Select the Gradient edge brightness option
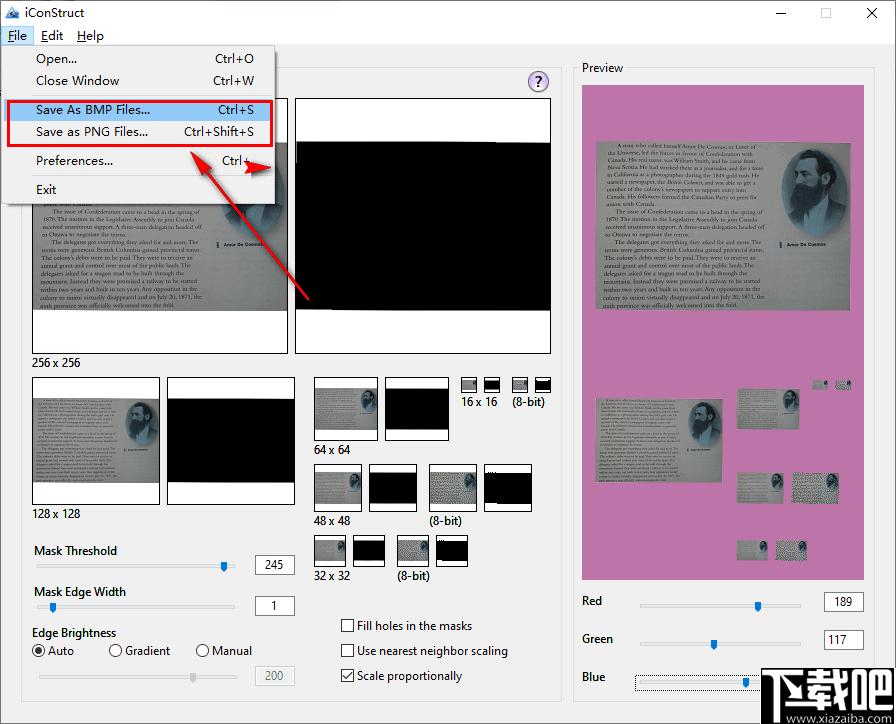This screenshot has width=896, height=724. (115, 650)
